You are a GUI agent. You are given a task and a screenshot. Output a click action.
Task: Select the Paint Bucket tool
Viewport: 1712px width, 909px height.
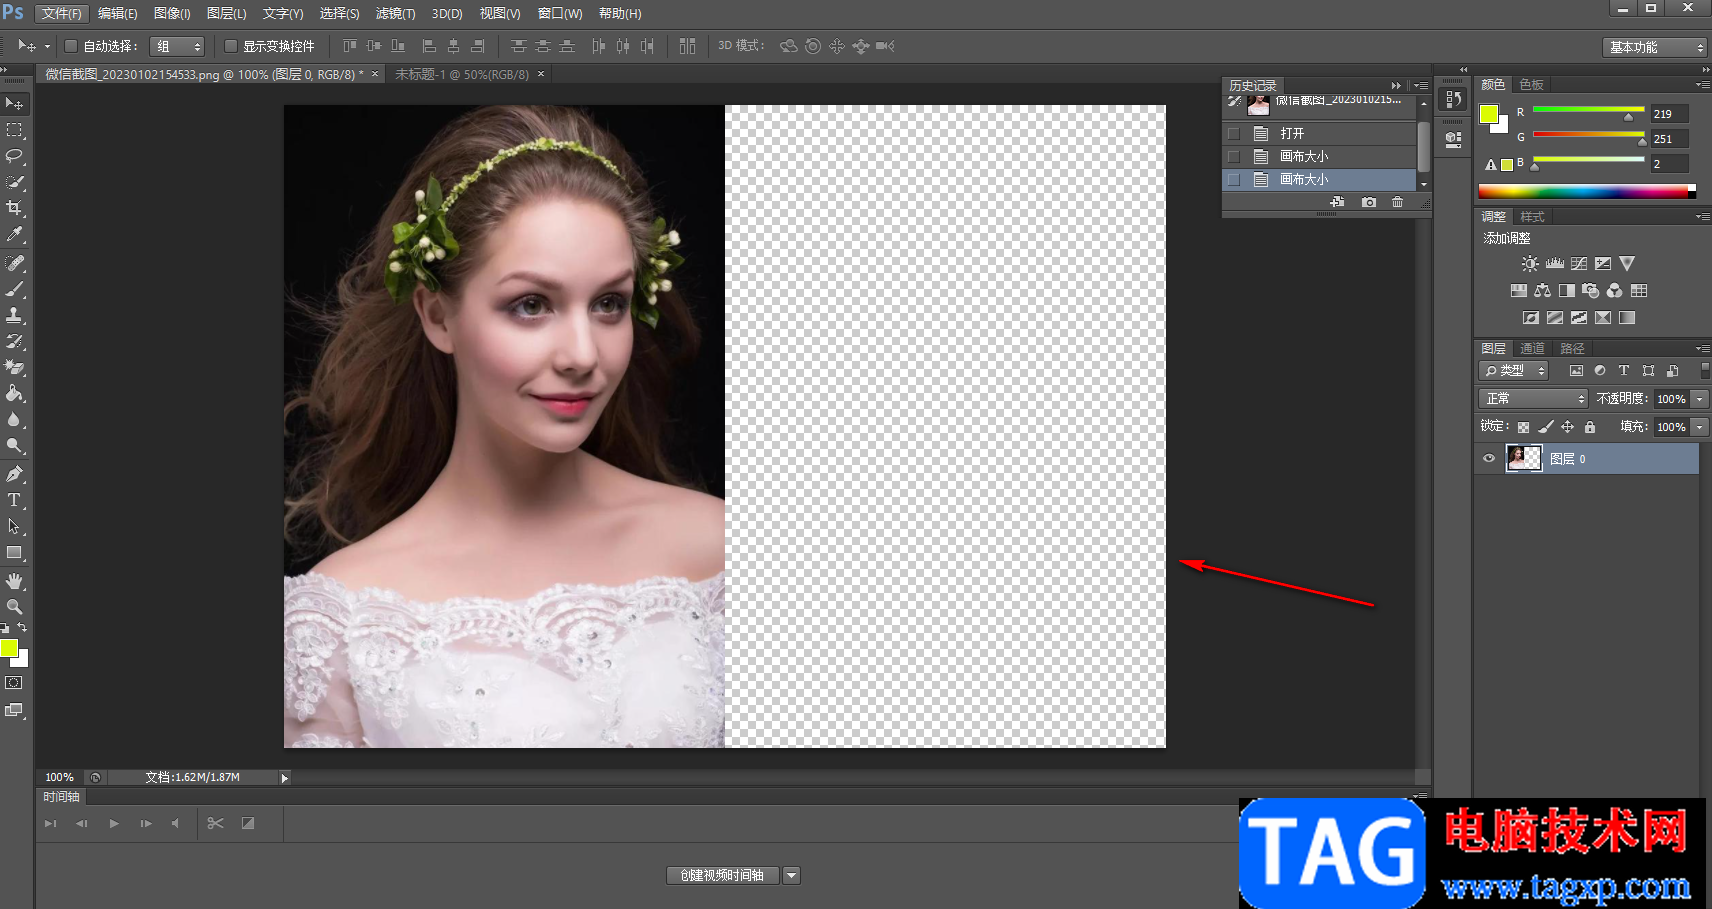(14, 393)
